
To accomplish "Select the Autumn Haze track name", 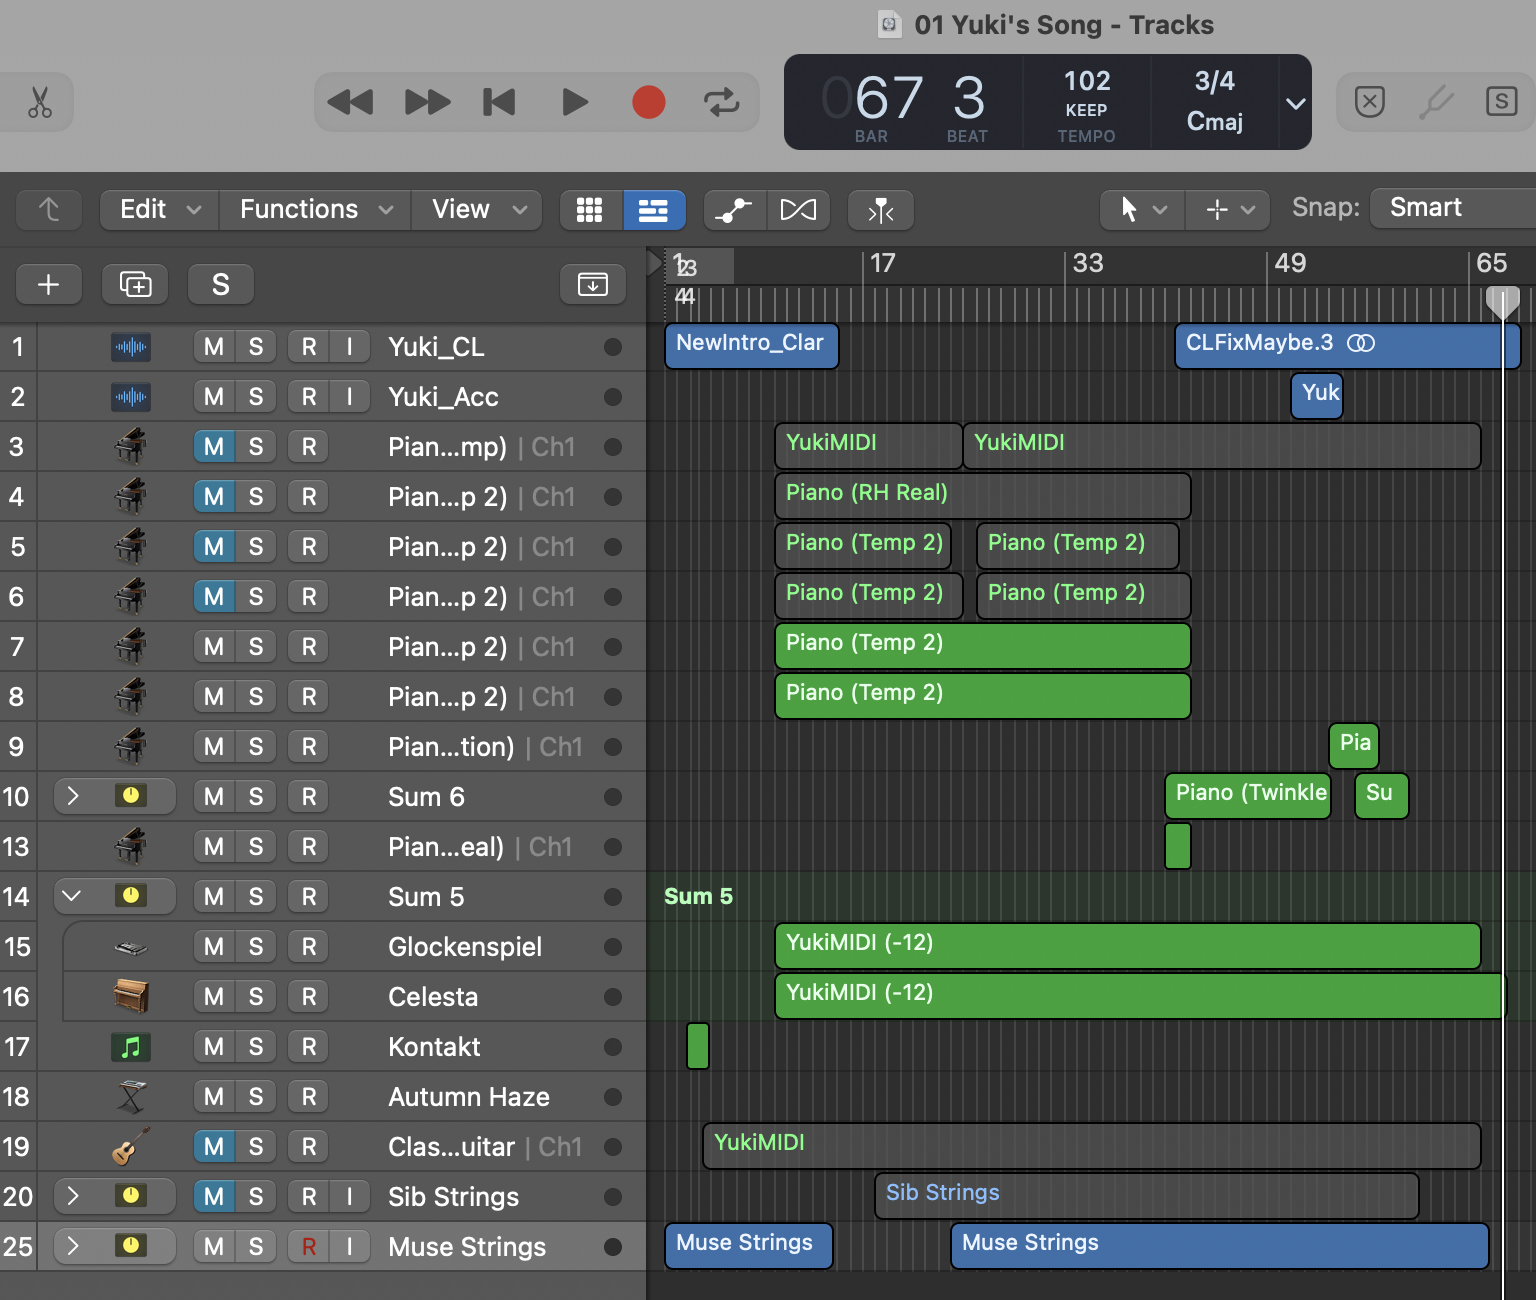I will (x=469, y=1097).
